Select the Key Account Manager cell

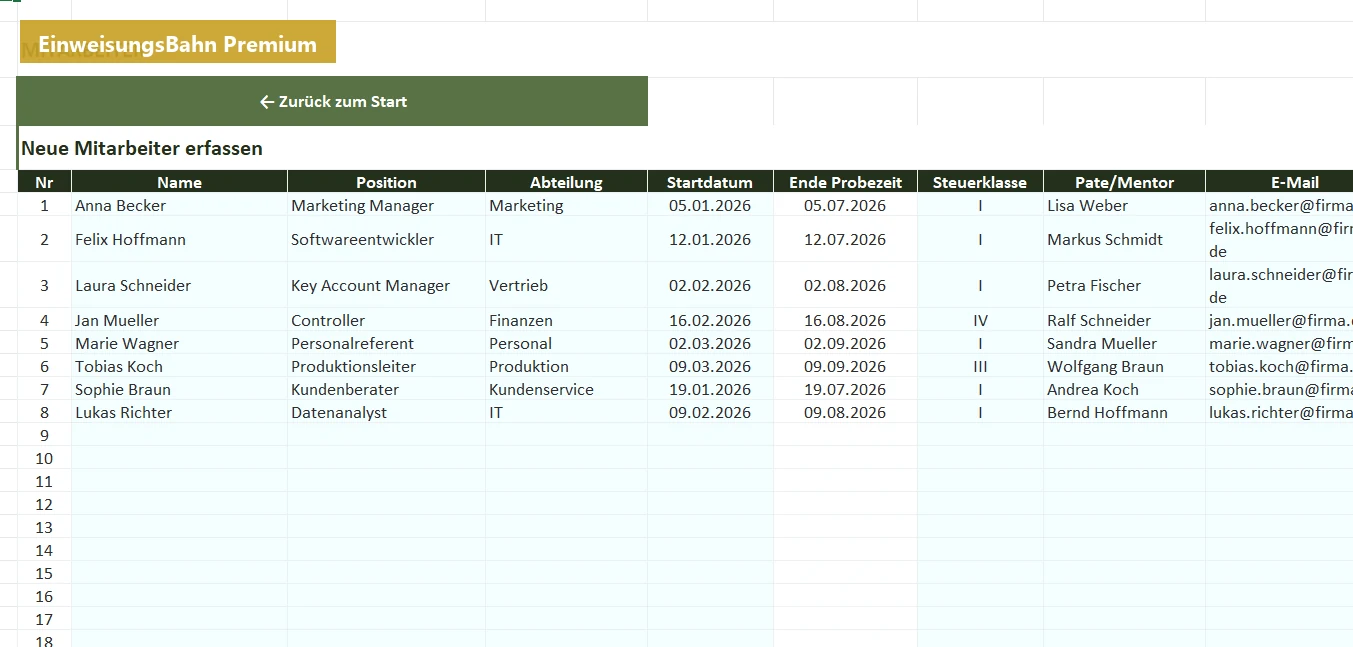point(386,285)
